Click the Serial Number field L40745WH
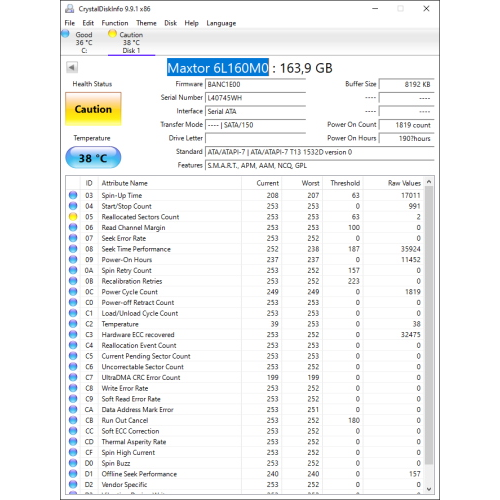500x500 pixels. tap(255, 98)
